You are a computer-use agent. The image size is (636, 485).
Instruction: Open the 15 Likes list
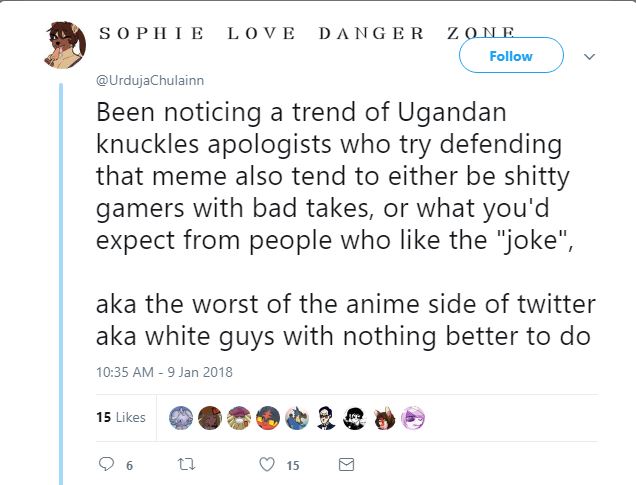[121, 417]
